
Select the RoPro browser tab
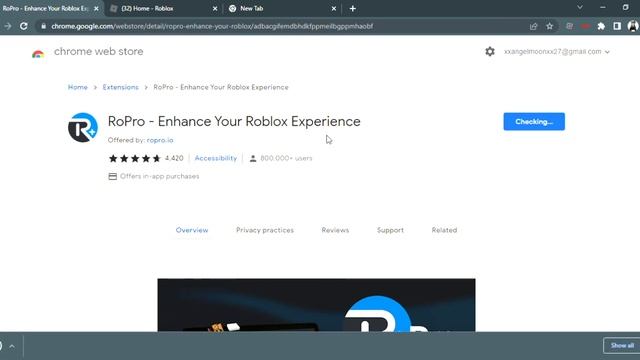(45, 8)
